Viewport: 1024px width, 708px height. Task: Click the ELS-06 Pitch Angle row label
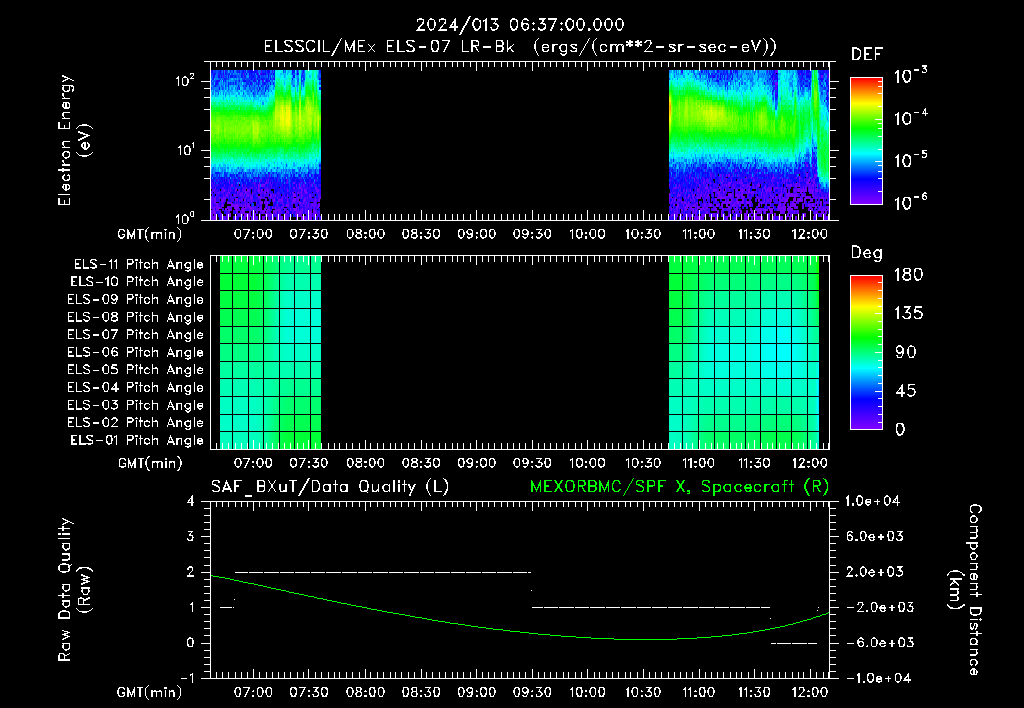[x=135, y=352]
